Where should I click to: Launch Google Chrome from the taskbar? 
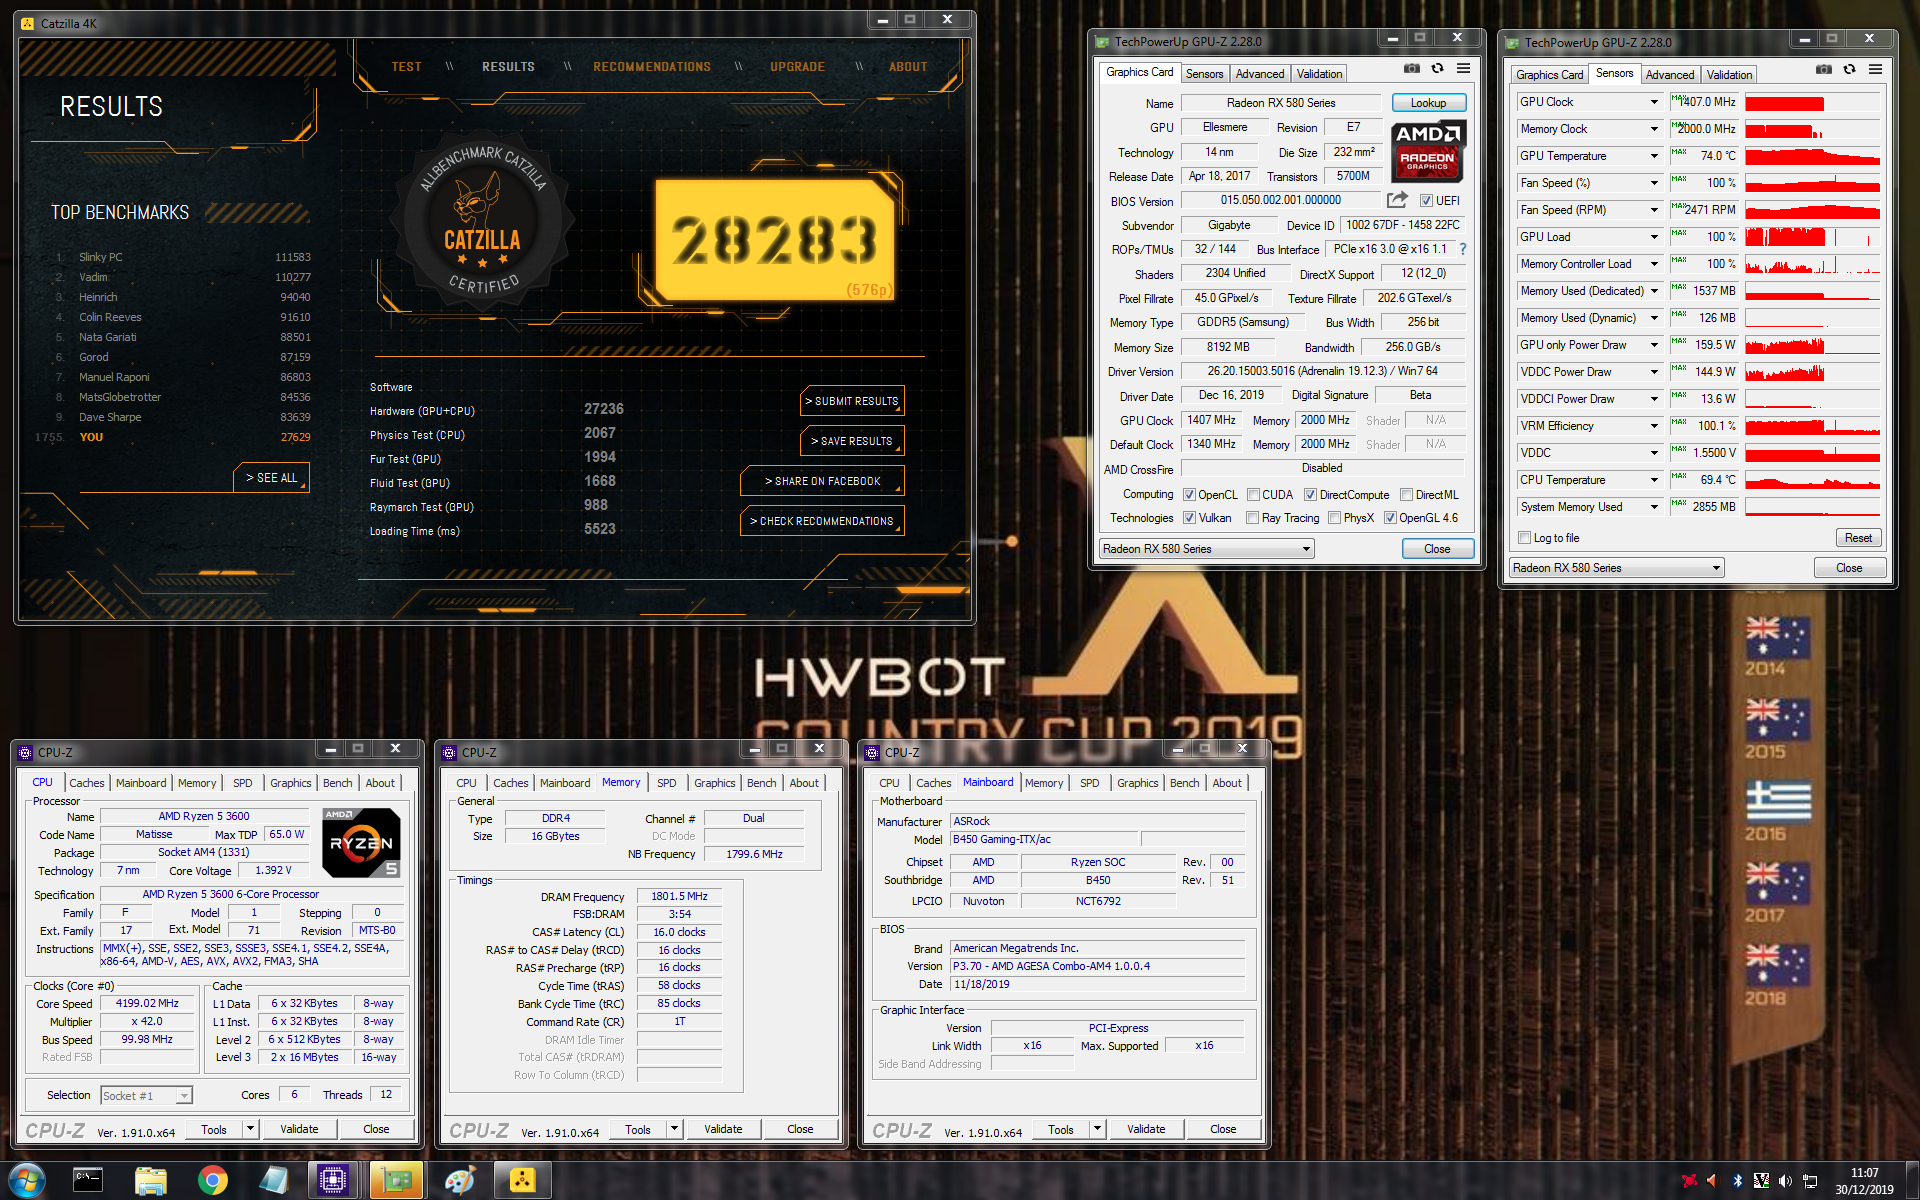(212, 1180)
